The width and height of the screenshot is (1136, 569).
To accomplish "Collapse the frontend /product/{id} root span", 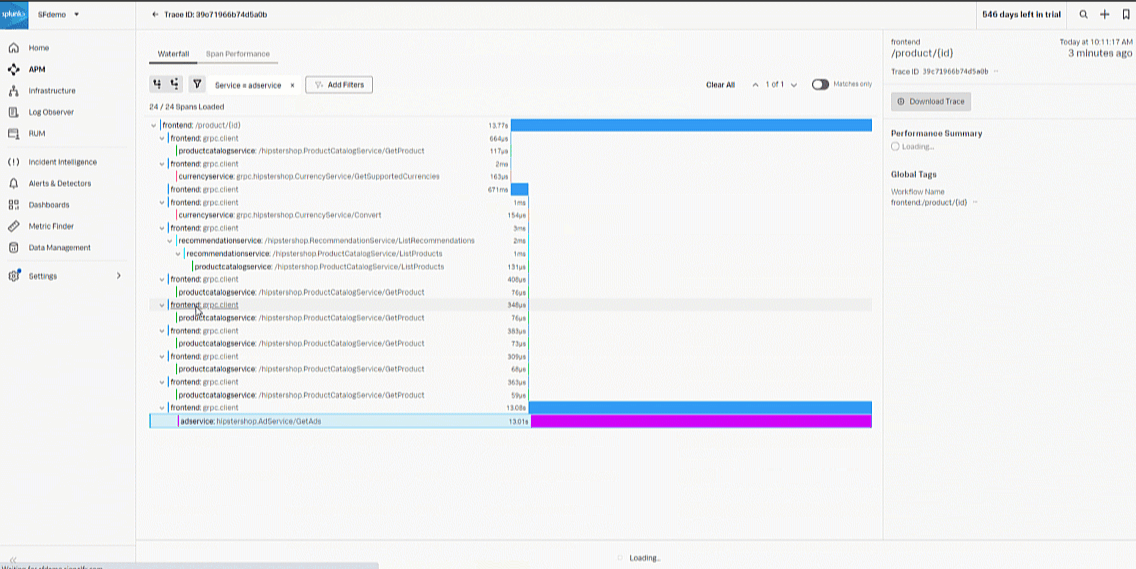I will point(154,126).
